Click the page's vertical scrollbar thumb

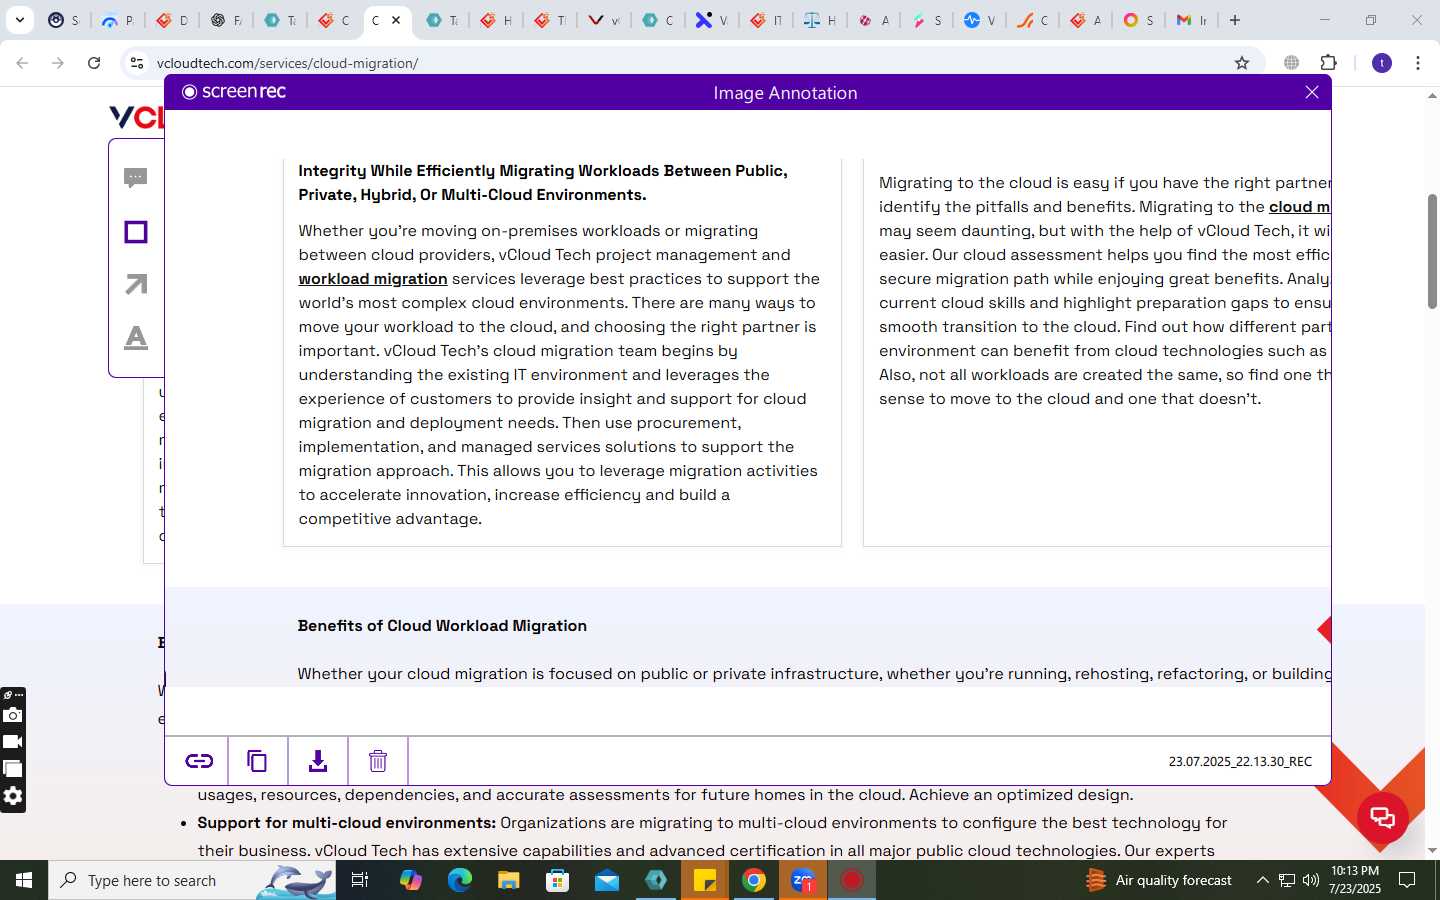click(x=1432, y=250)
